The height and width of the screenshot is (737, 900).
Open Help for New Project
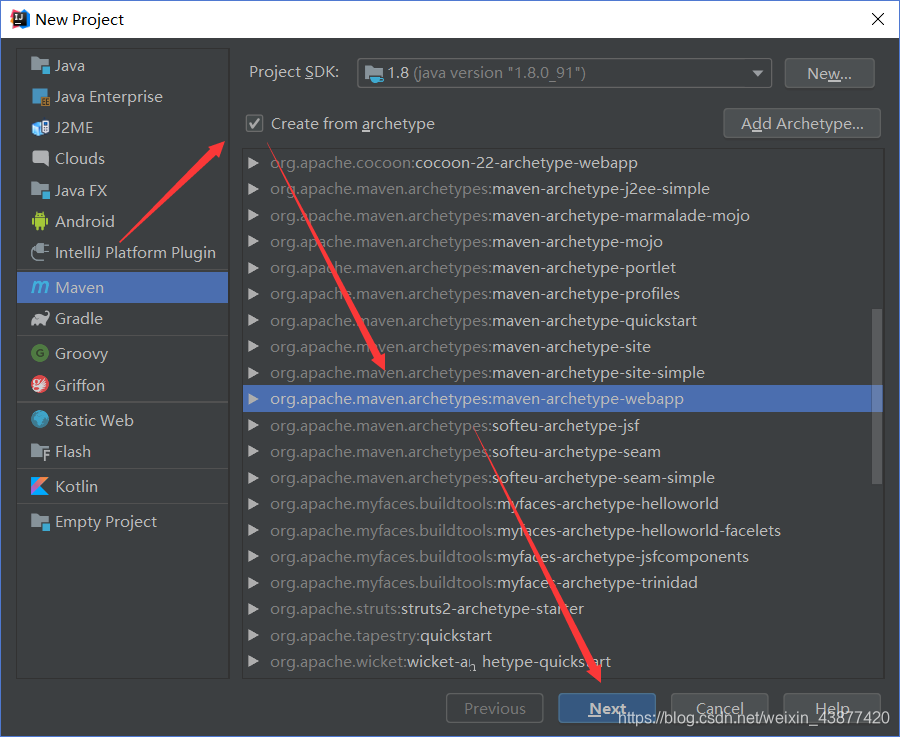[x=832, y=708]
